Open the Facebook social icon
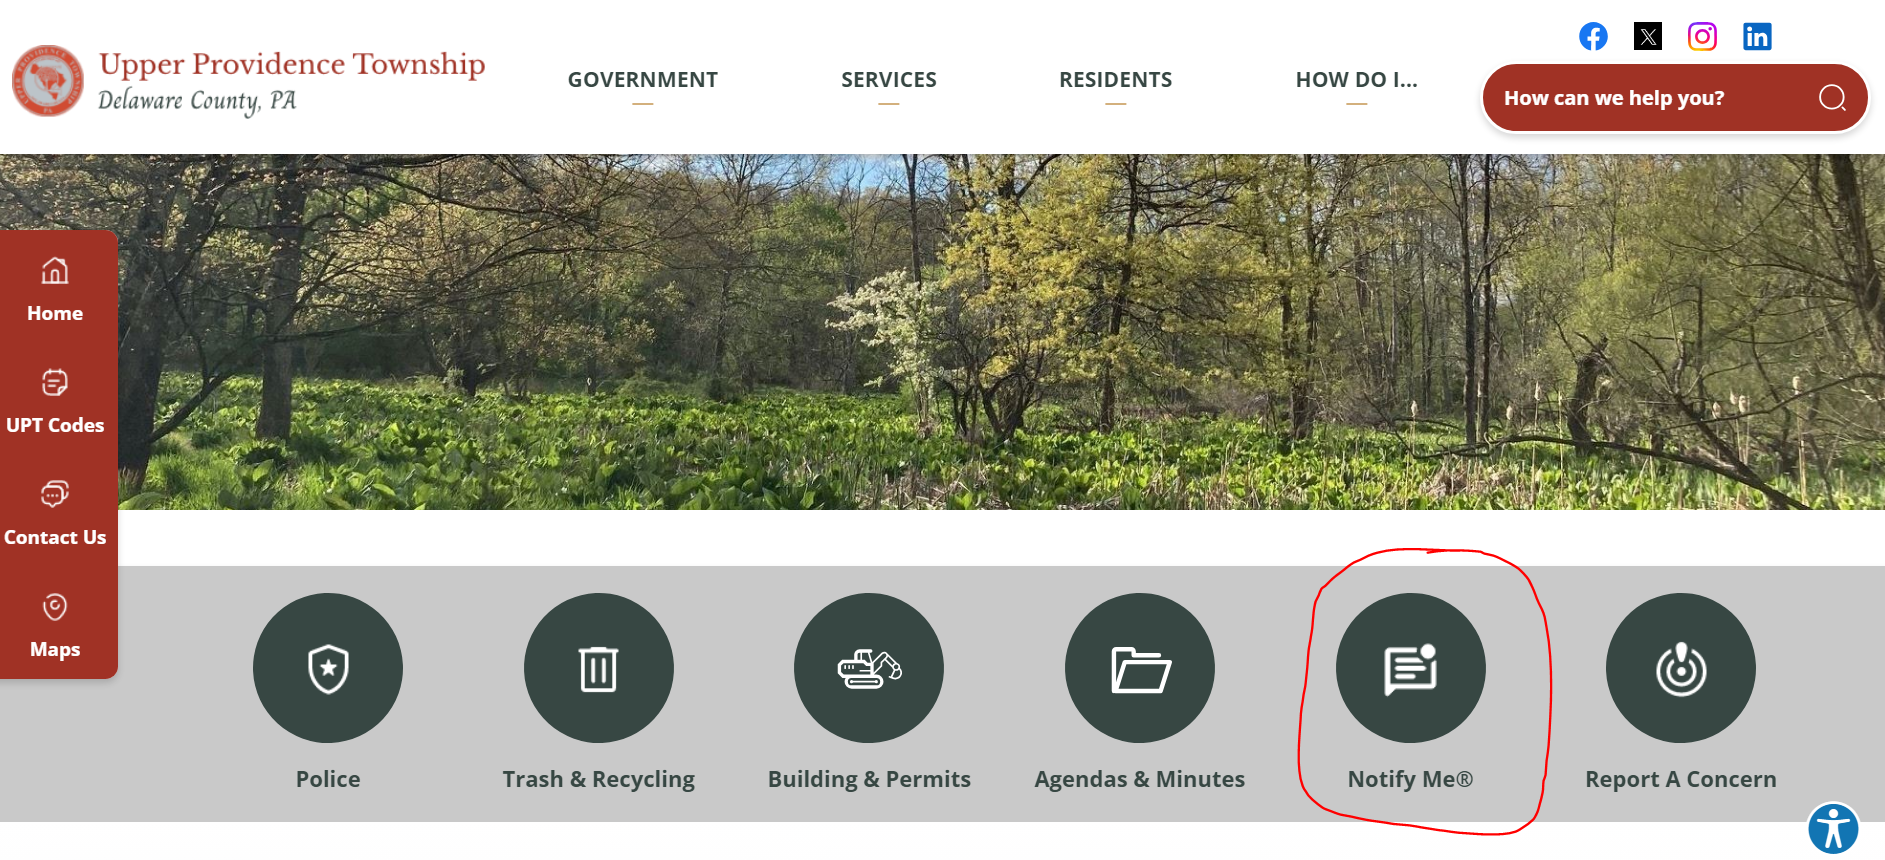This screenshot has height=860, width=1885. [x=1593, y=37]
